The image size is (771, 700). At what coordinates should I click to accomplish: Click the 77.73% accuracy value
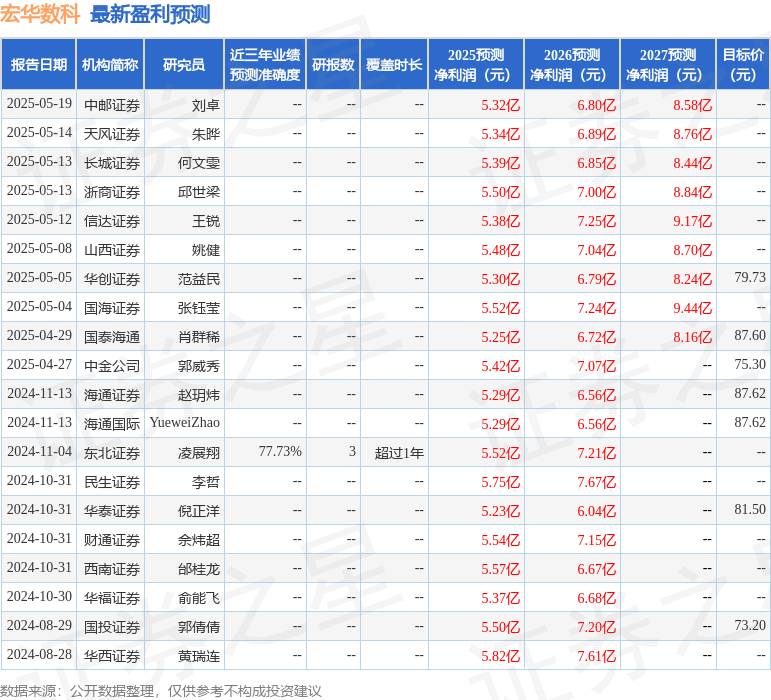pyautogui.click(x=280, y=452)
